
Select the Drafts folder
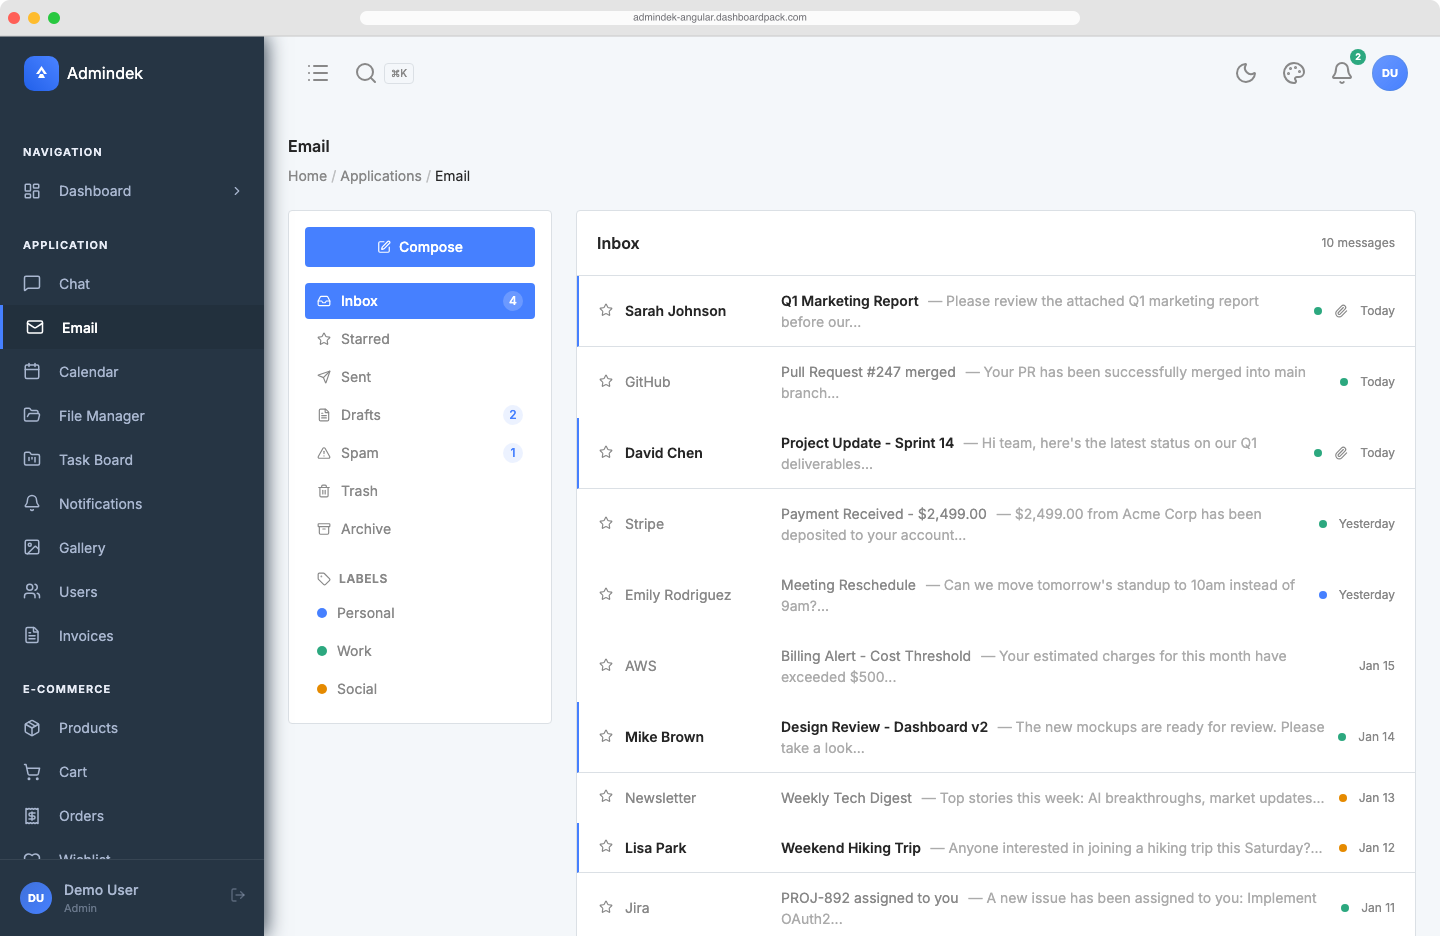point(360,415)
